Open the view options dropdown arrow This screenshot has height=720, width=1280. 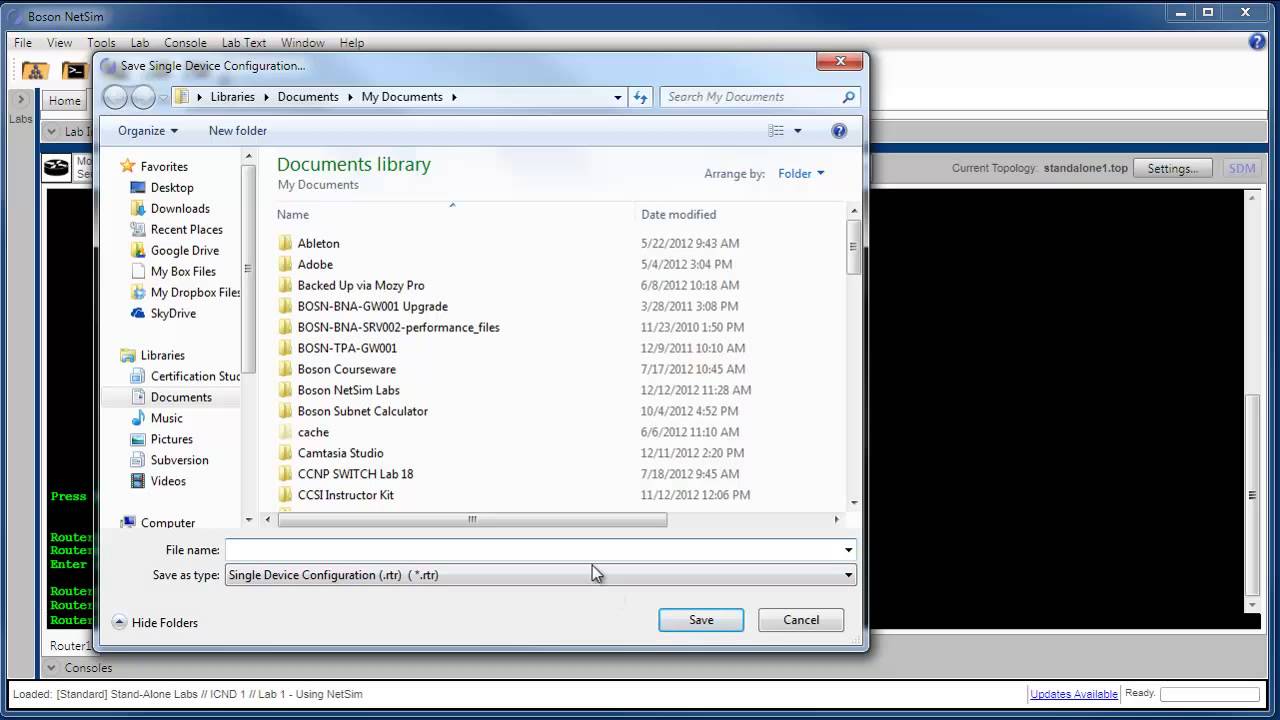797,130
